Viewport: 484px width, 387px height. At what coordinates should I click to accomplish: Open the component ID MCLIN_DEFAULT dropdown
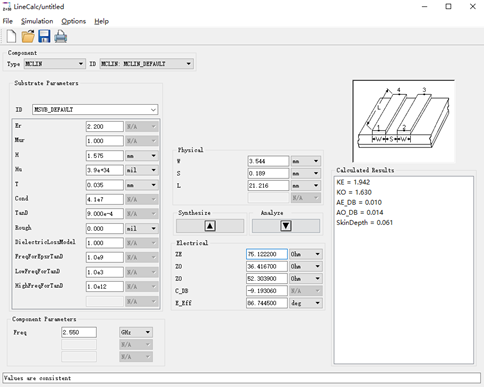(146, 64)
